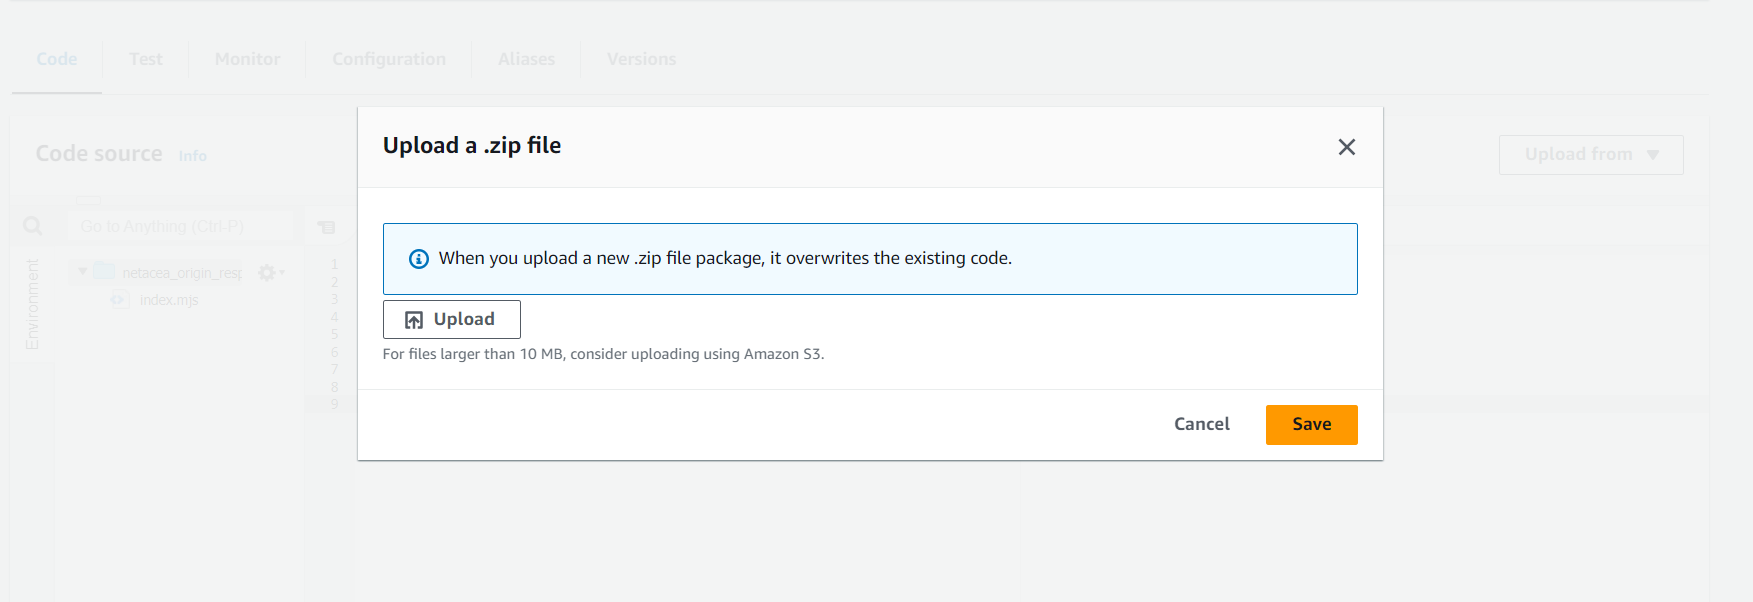
Task: Select the Aliases tab
Action: tap(526, 59)
